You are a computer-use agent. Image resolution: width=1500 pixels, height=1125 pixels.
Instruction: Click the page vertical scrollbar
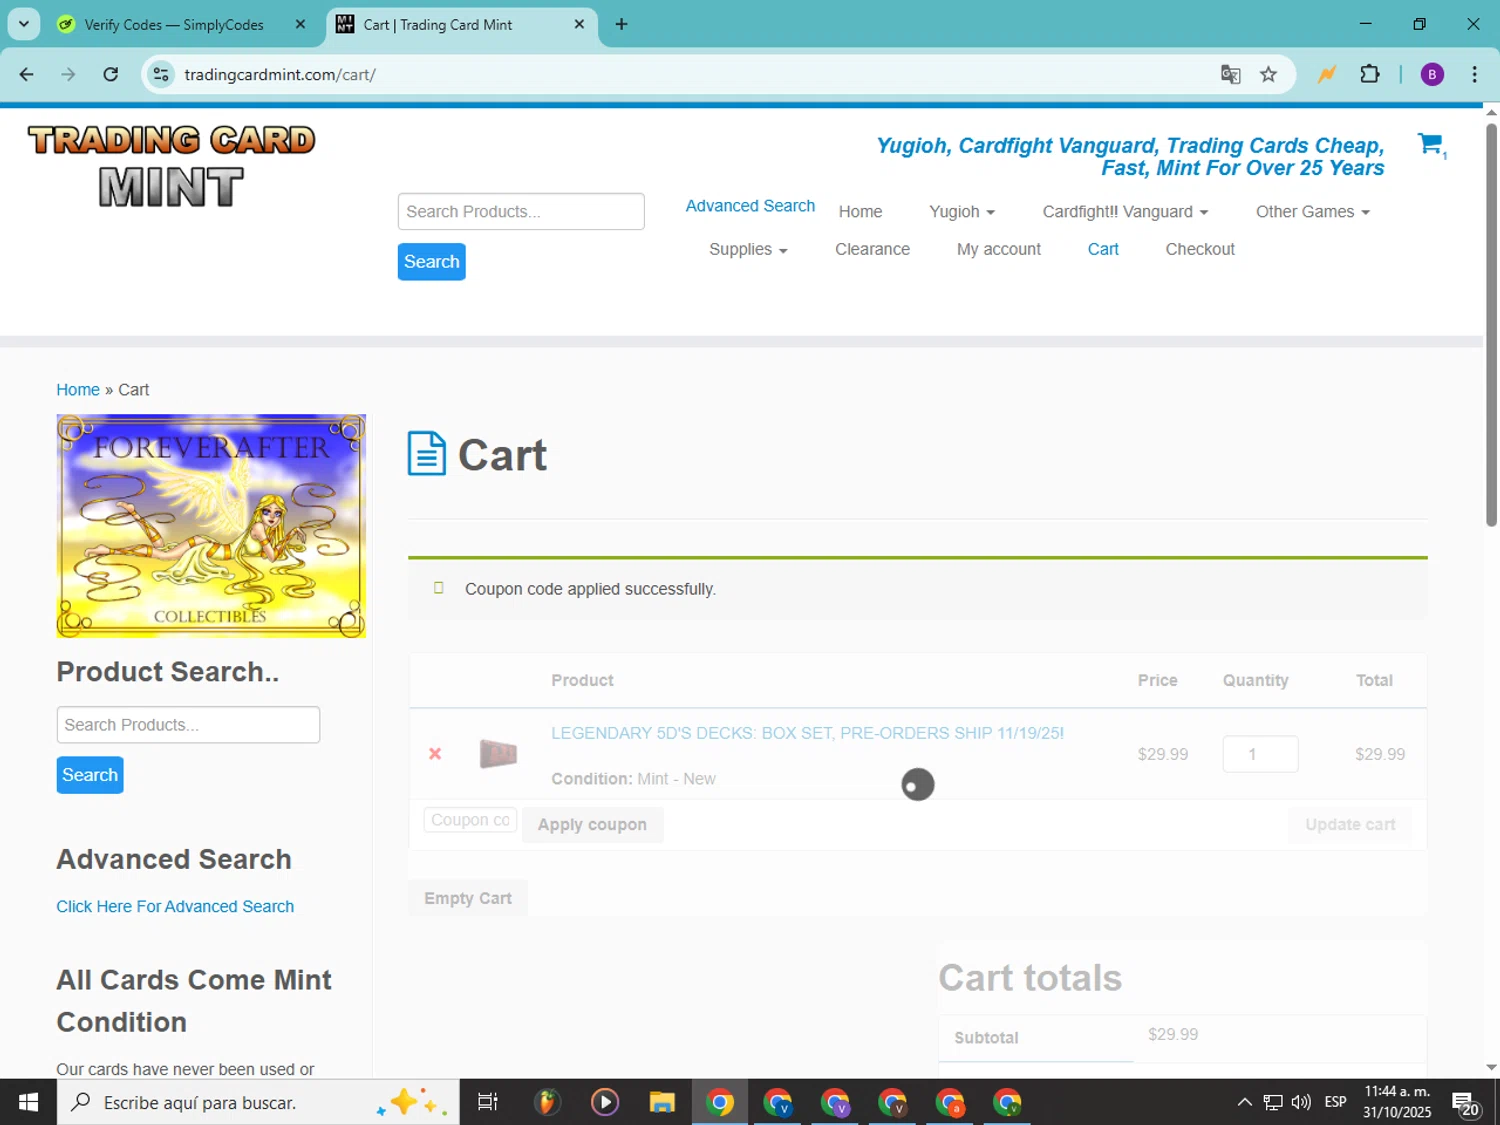coord(1491,325)
